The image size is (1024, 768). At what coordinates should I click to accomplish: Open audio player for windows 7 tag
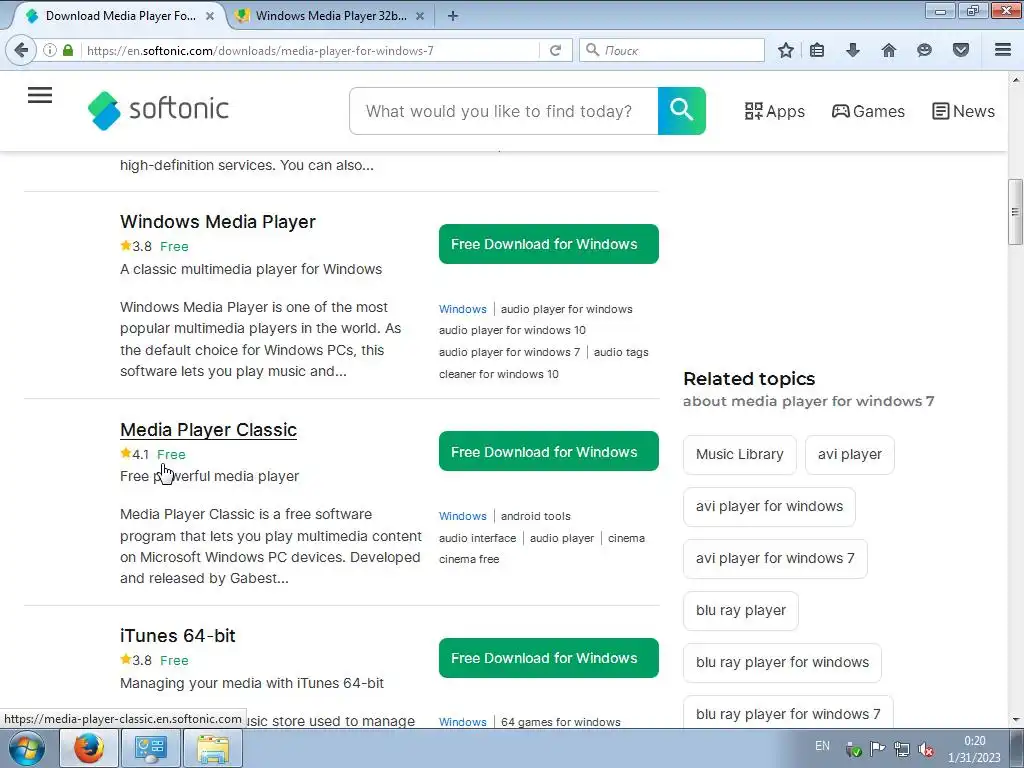click(509, 353)
